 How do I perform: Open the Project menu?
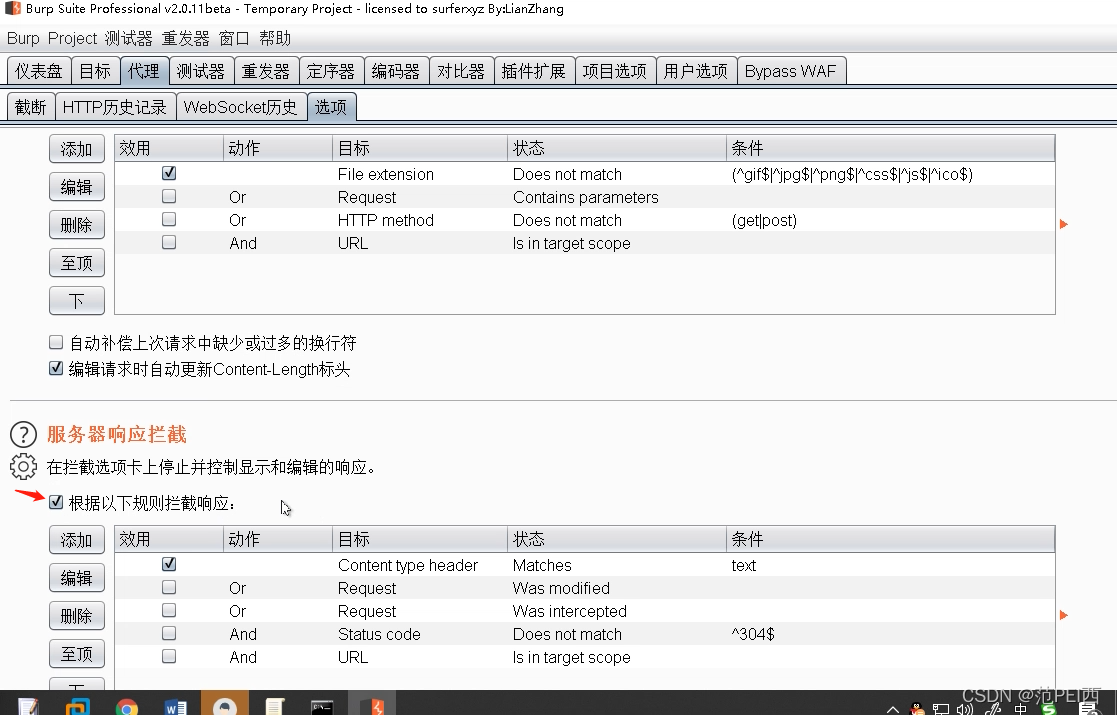pos(72,38)
